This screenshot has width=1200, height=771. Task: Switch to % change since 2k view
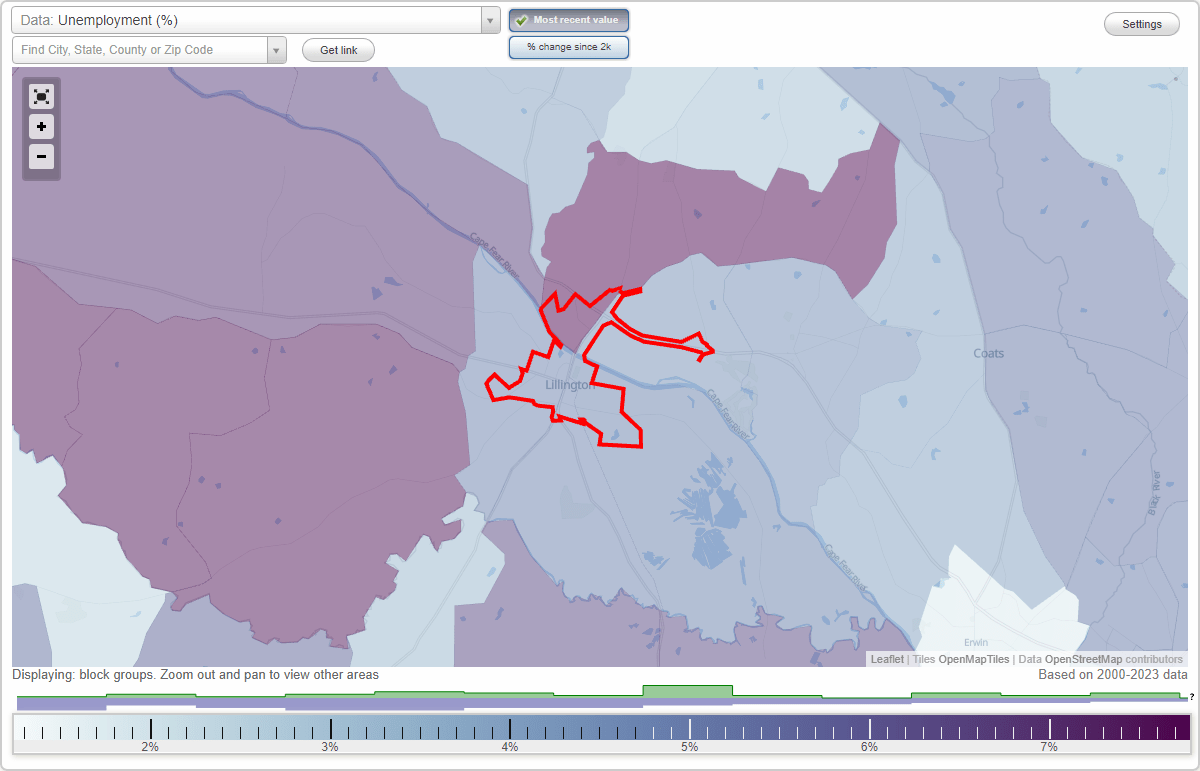pyautogui.click(x=569, y=47)
